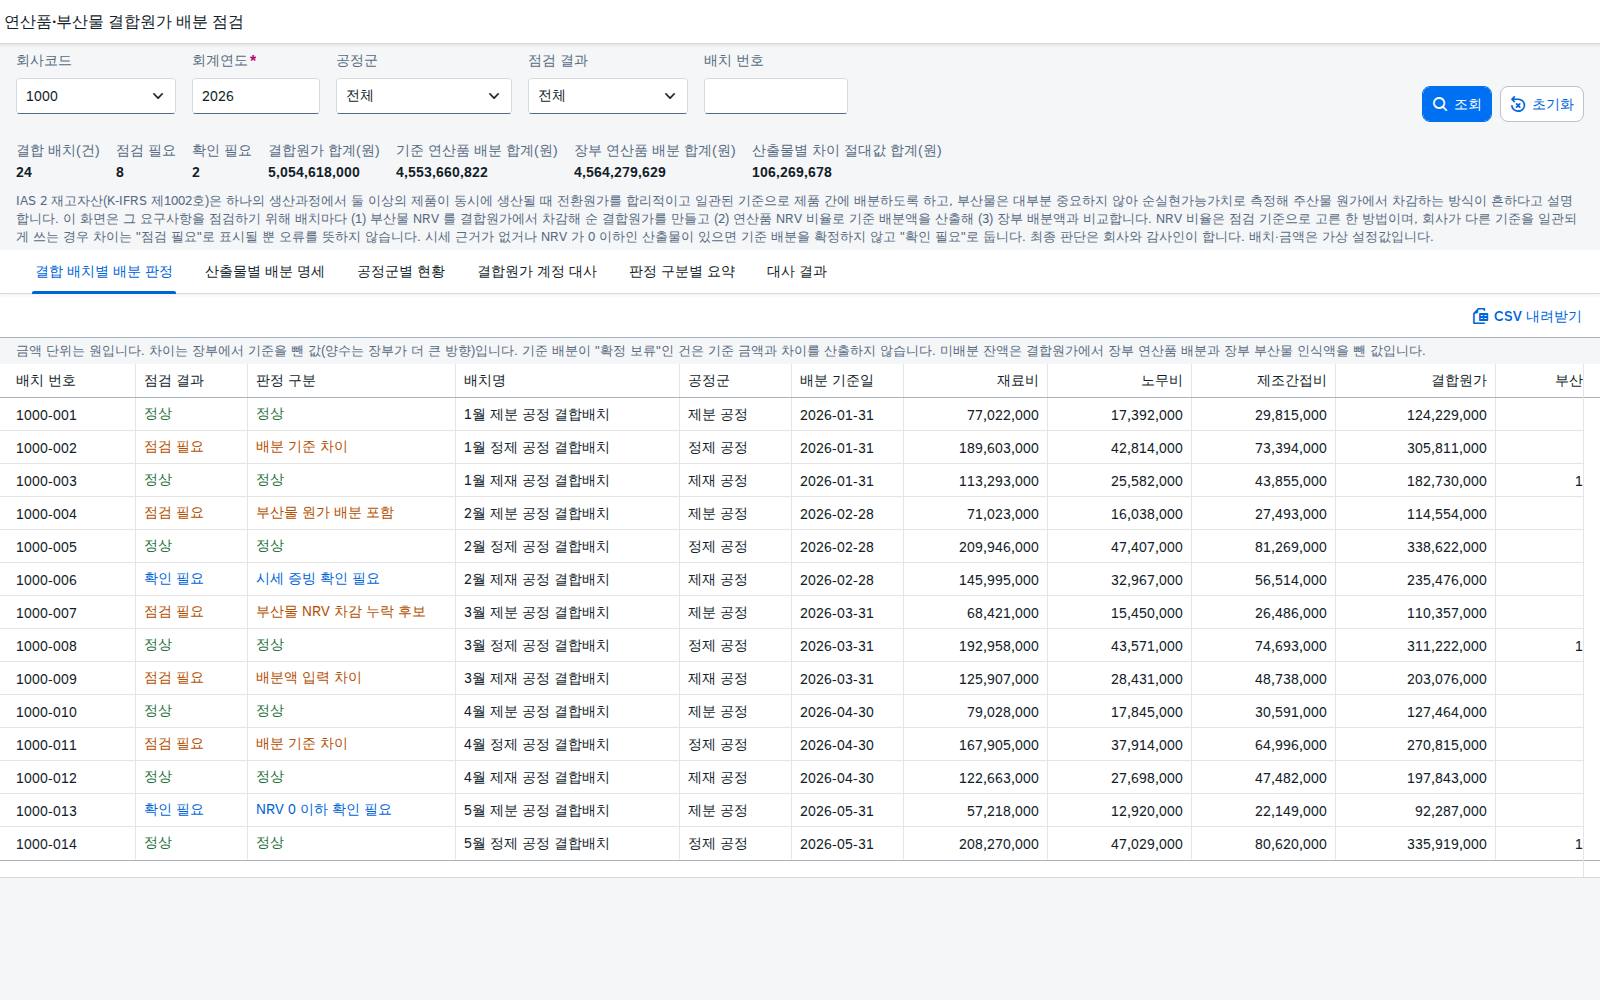Click the 결합원가 합계 value 5,054,618,000
Image resolution: width=1600 pixels, height=1000 pixels.
click(314, 172)
